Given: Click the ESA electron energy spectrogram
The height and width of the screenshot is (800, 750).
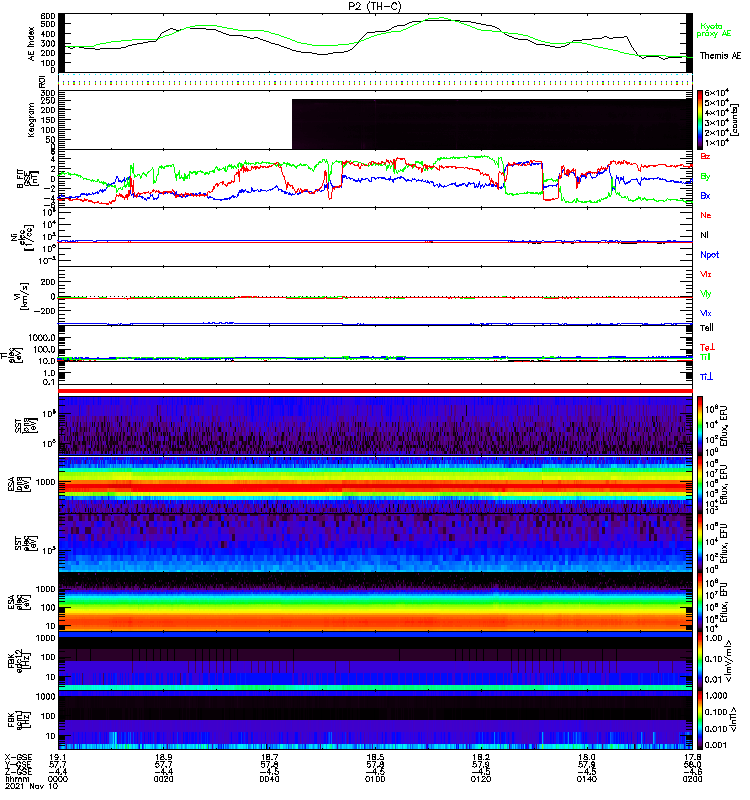Looking at the screenshot, I should (x=375, y=602).
